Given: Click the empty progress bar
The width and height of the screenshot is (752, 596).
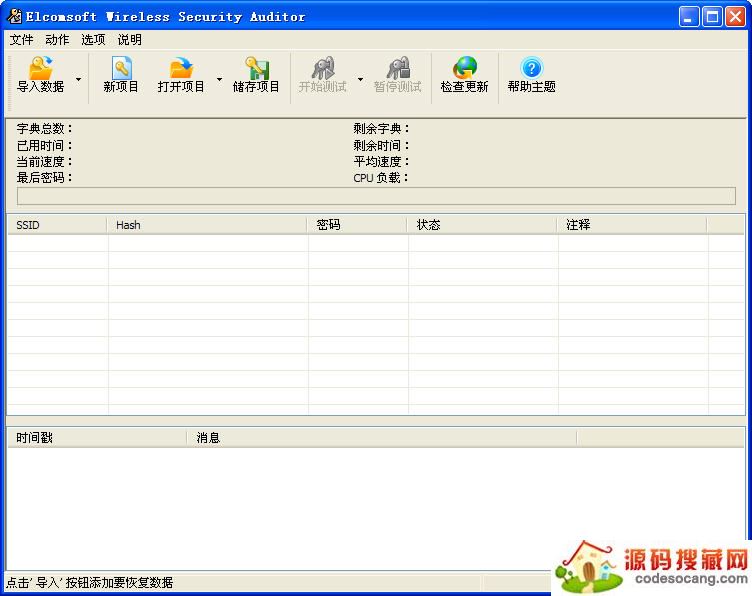Looking at the screenshot, I should [x=376, y=196].
